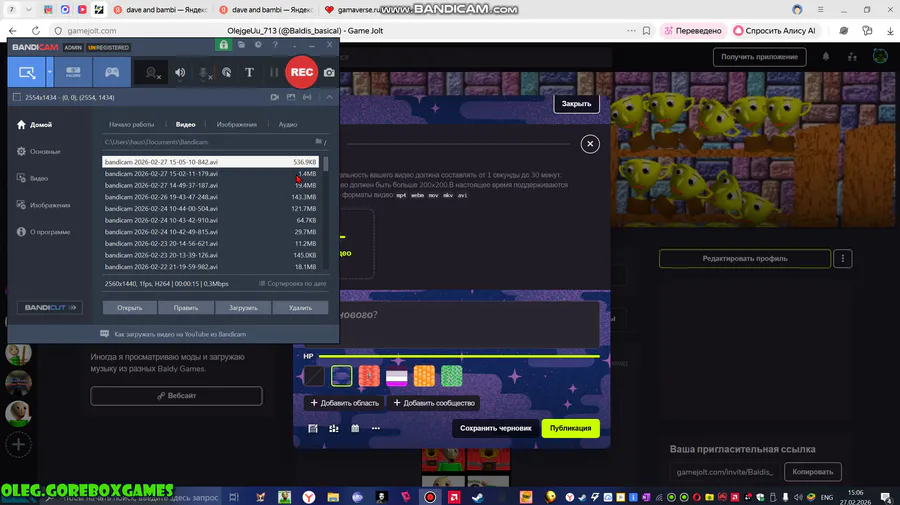
Task: Select the empty no-background swatch
Action: (314, 376)
